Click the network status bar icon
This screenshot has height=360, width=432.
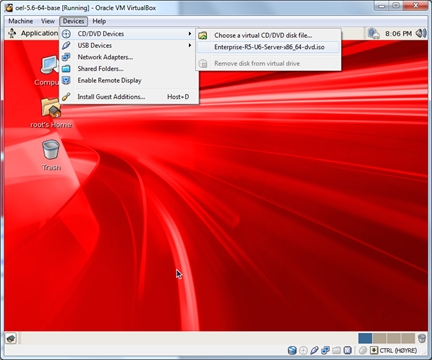point(325,350)
